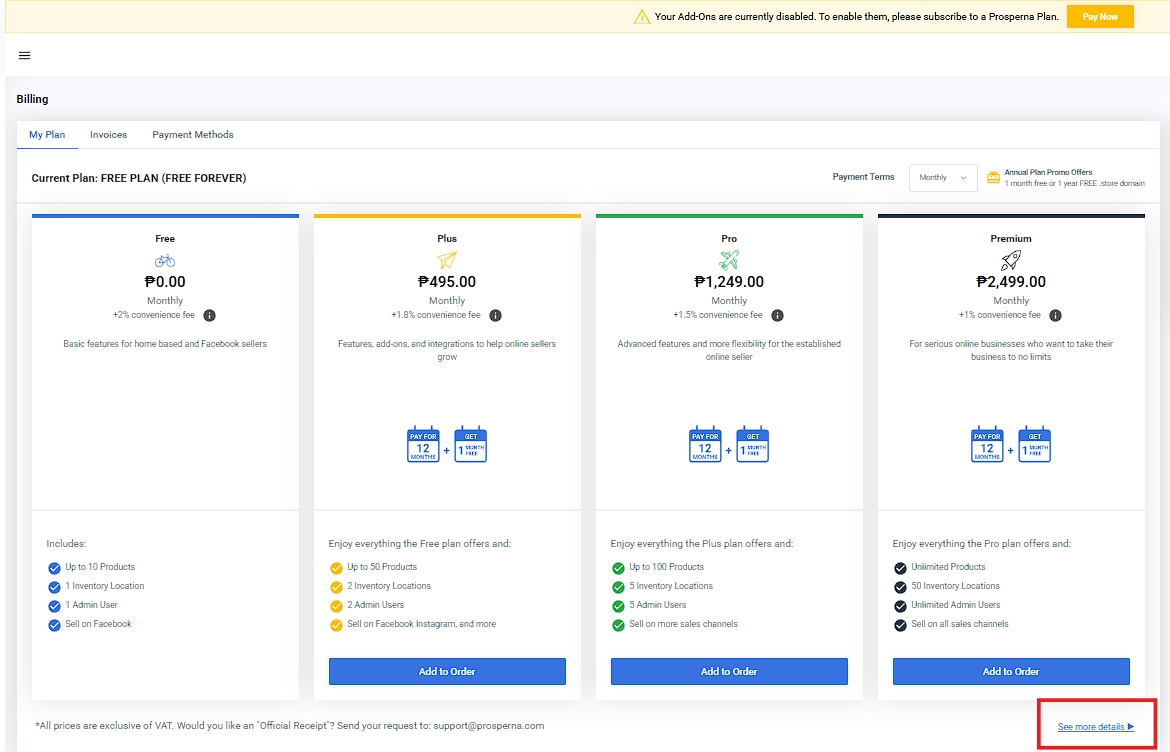Select the My Plan tab
Screen dimensions: 1170x752
(x=47, y=135)
